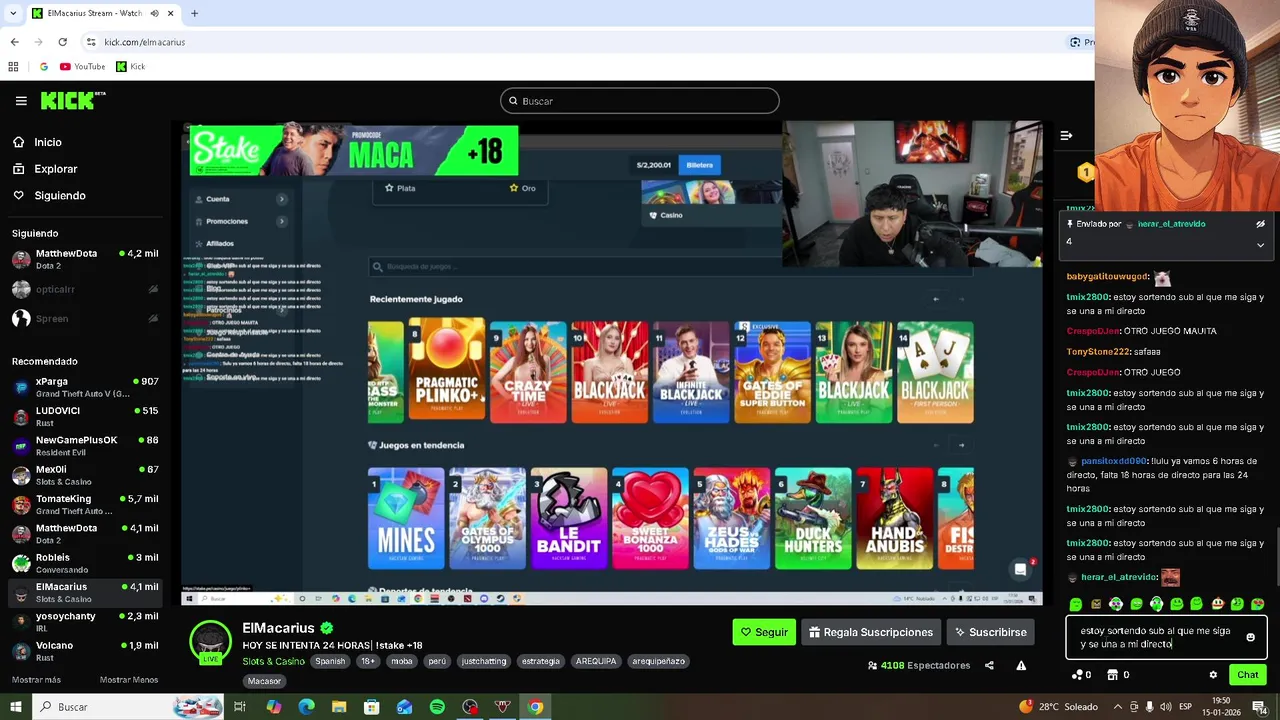Image resolution: width=1280 pixels, height=720 pixels.
Task: Click the Seguir button
Action: (x=764, y=632)
